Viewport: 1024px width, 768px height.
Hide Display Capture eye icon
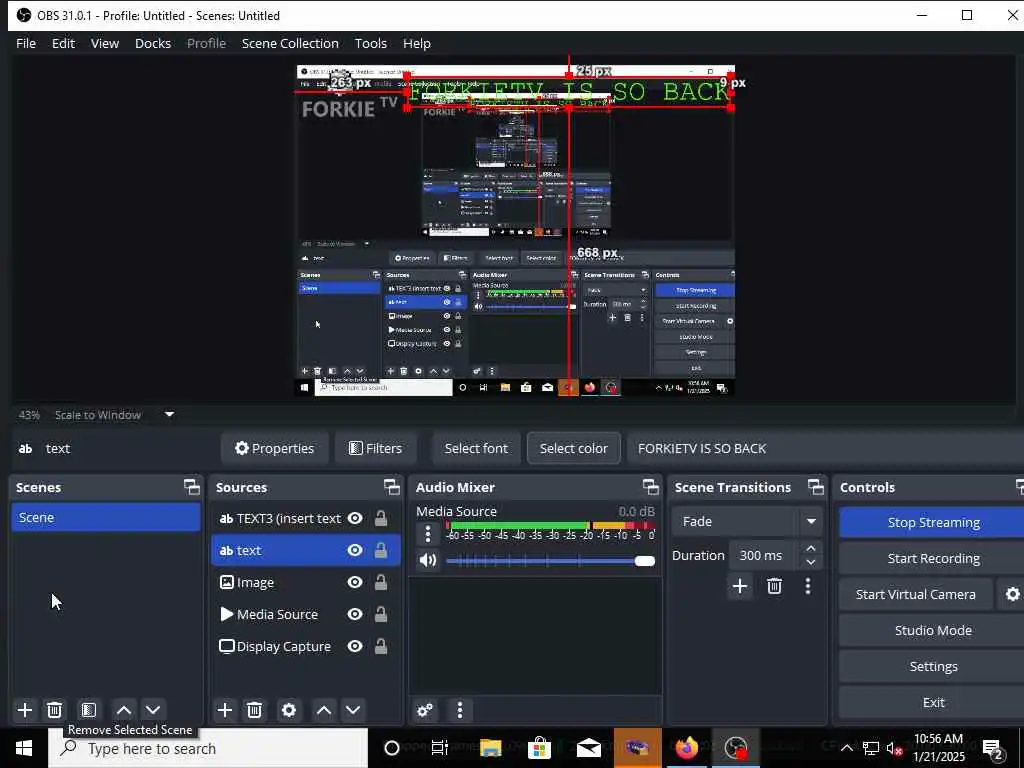(355, 646)
